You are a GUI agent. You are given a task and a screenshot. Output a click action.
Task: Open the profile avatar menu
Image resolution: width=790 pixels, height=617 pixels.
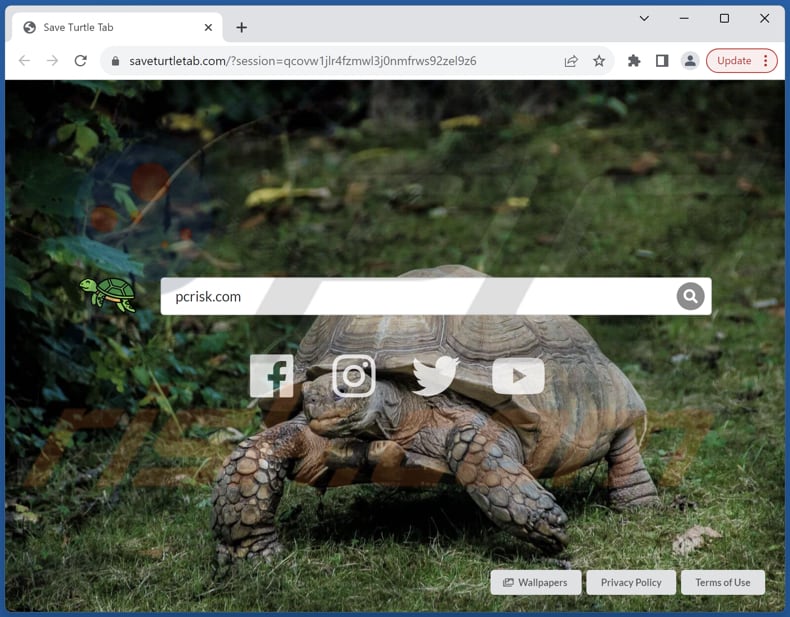point(690,61)
